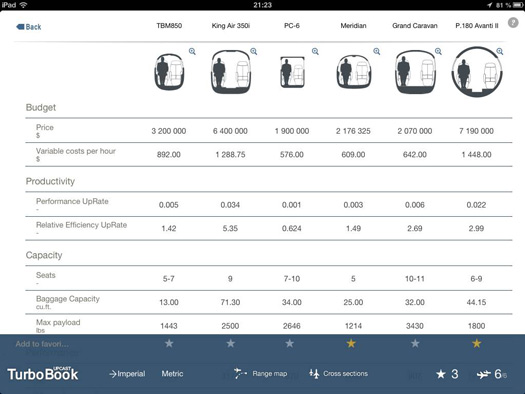
Task: Click baggage capacity value 71.30
Action: 230,302
